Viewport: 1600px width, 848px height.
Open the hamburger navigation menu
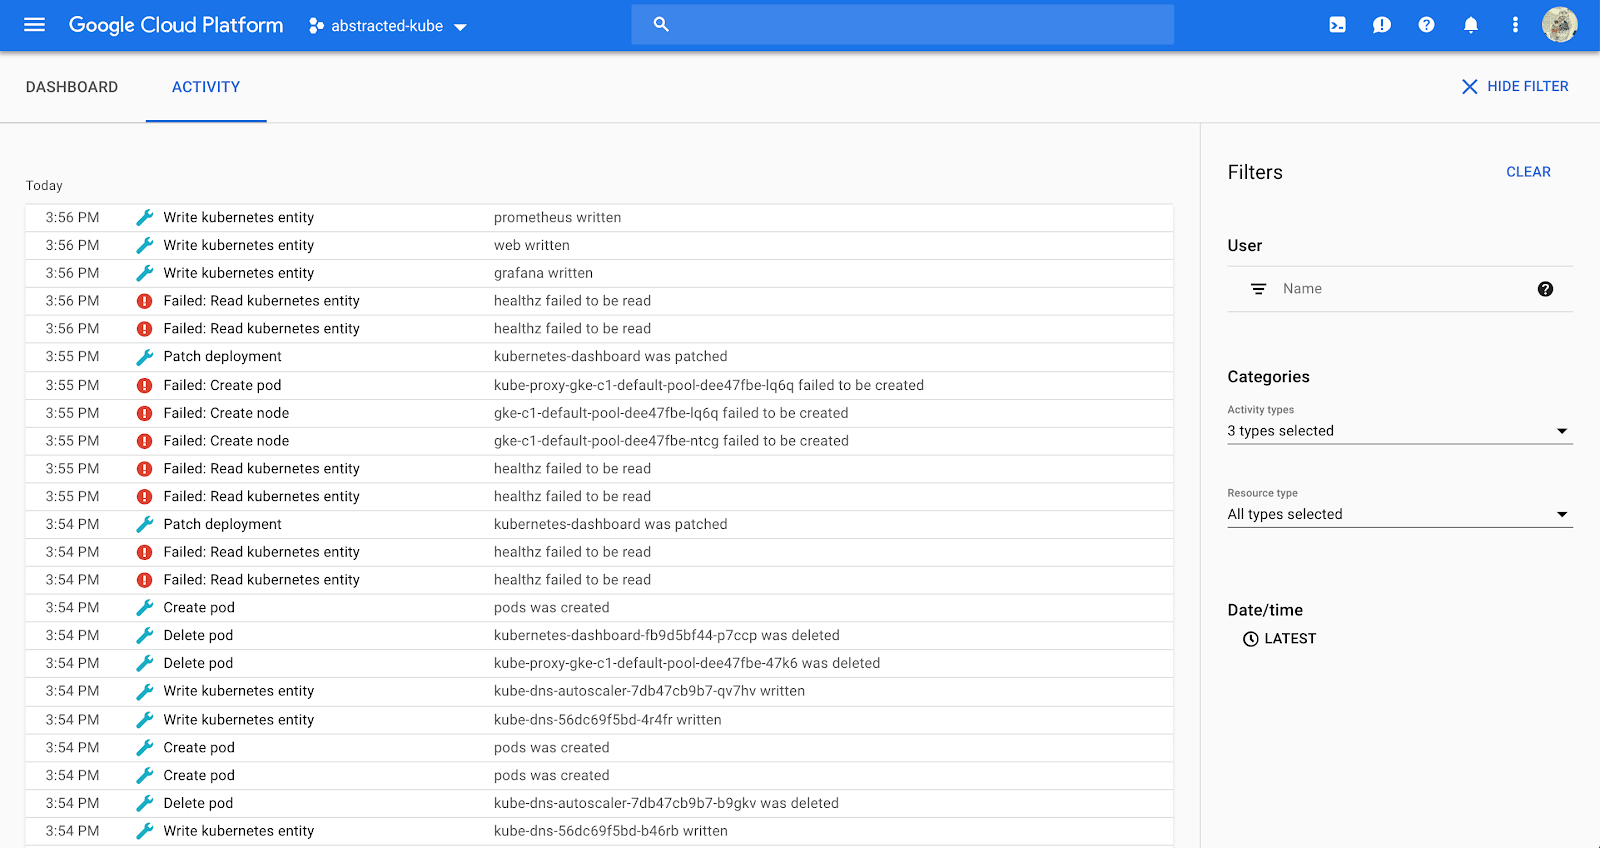34,25
